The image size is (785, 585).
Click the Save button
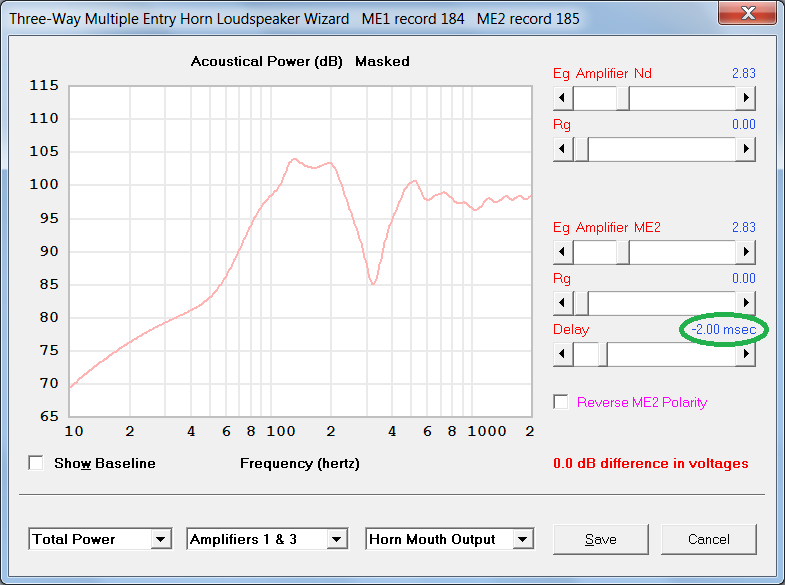click(601, 539)
